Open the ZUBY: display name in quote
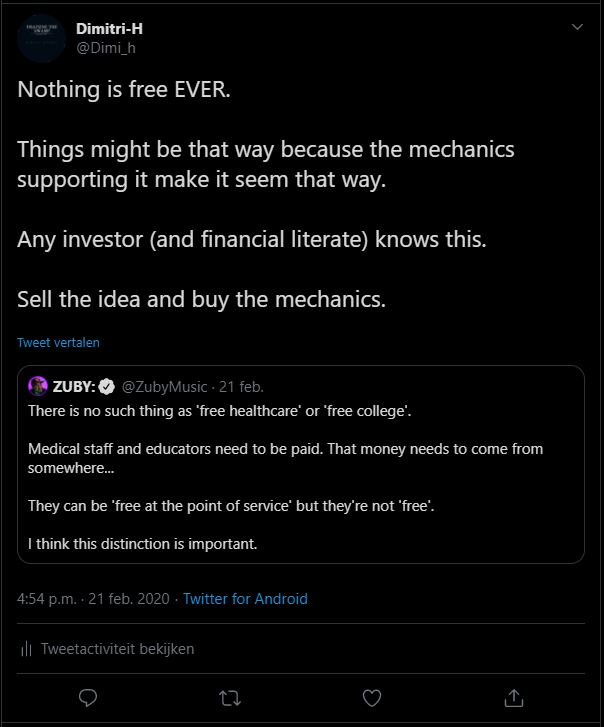604x727 pixels. click(75, 387)
